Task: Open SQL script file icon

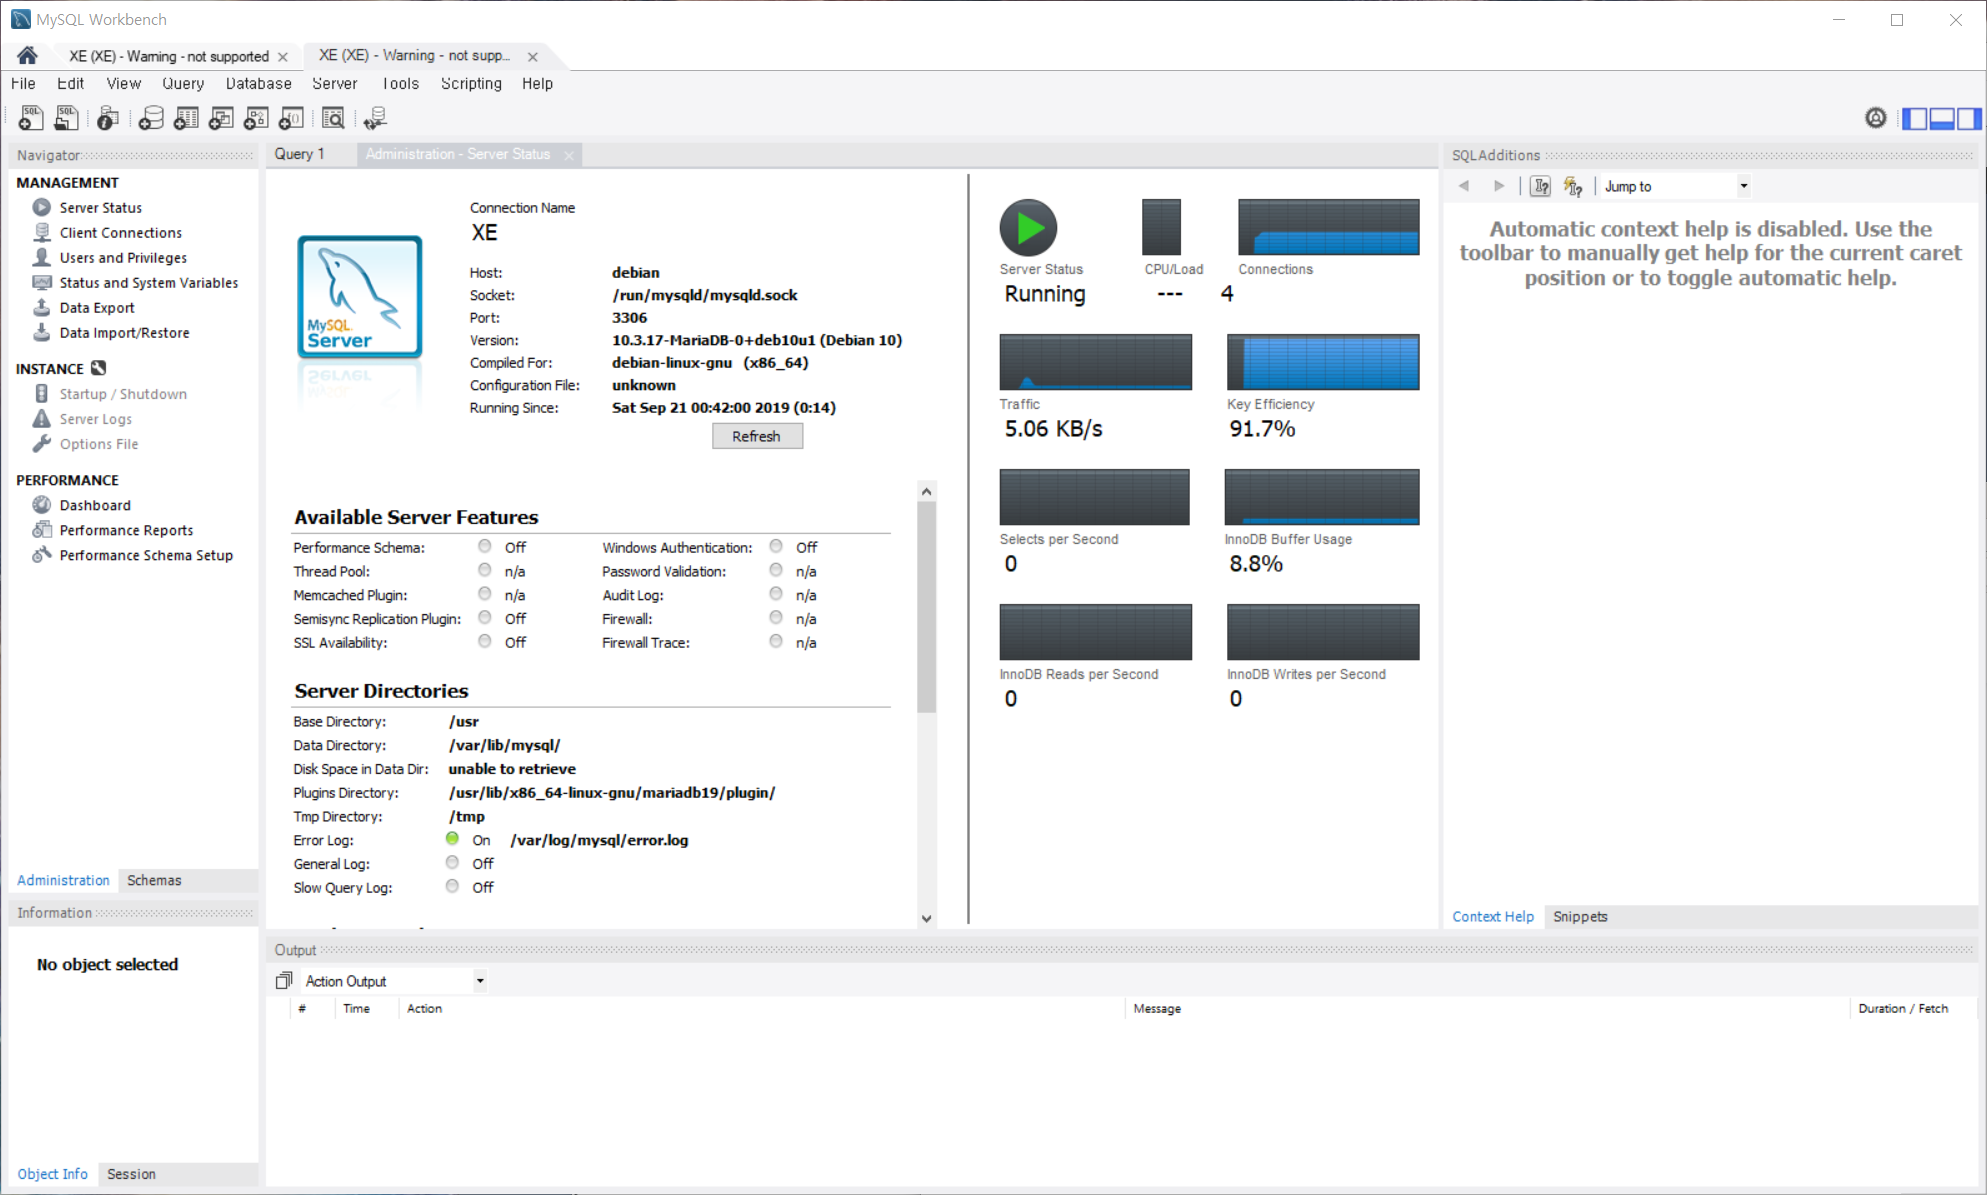Action: pyautogui.click(x=66, y=118)
